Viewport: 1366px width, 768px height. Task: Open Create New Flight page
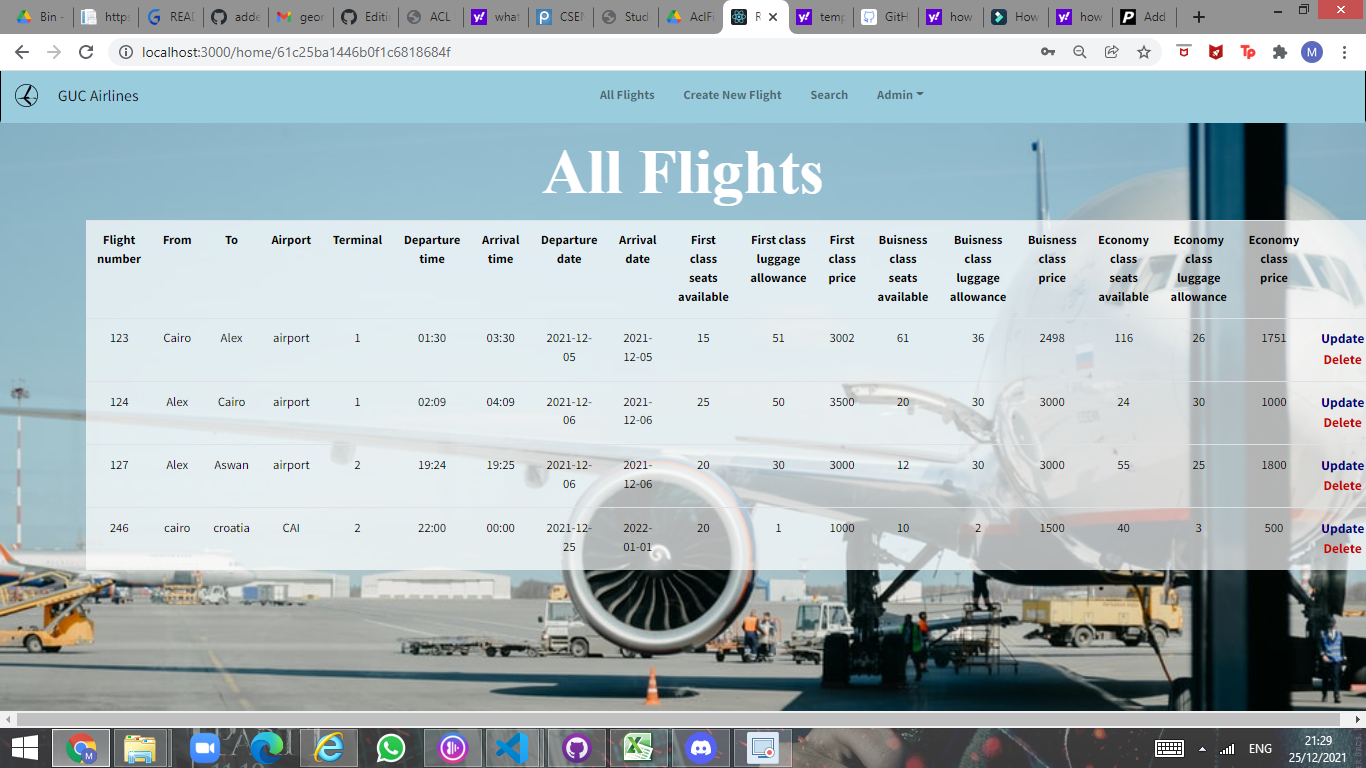732,95
